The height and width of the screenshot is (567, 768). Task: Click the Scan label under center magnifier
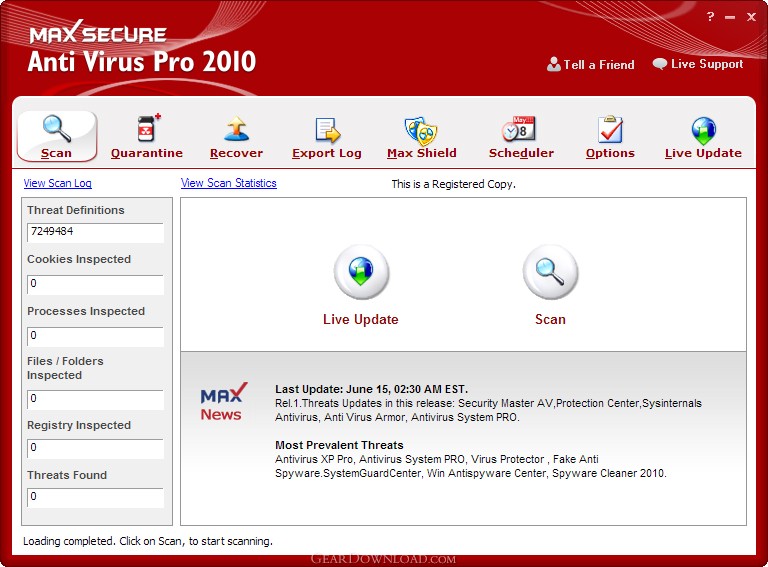[550, 319]
